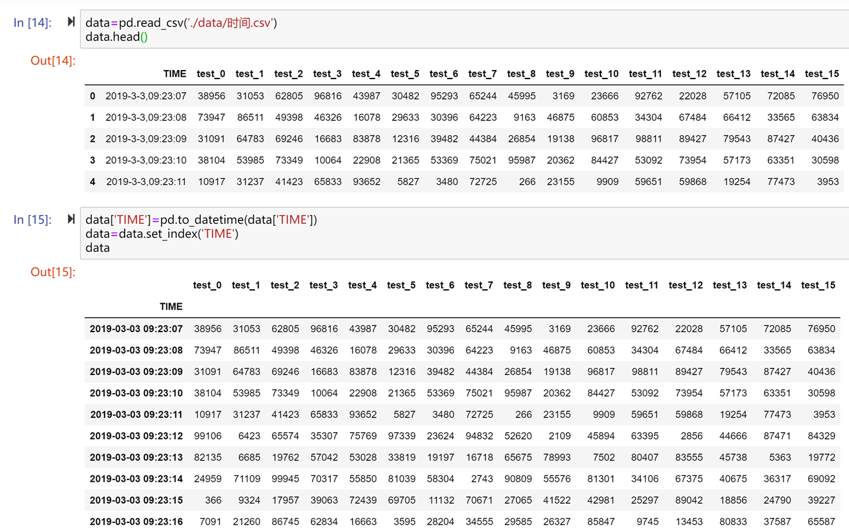
Task: Select value 89042 in the 09:23:15 row
Action: tap(689, 500)
